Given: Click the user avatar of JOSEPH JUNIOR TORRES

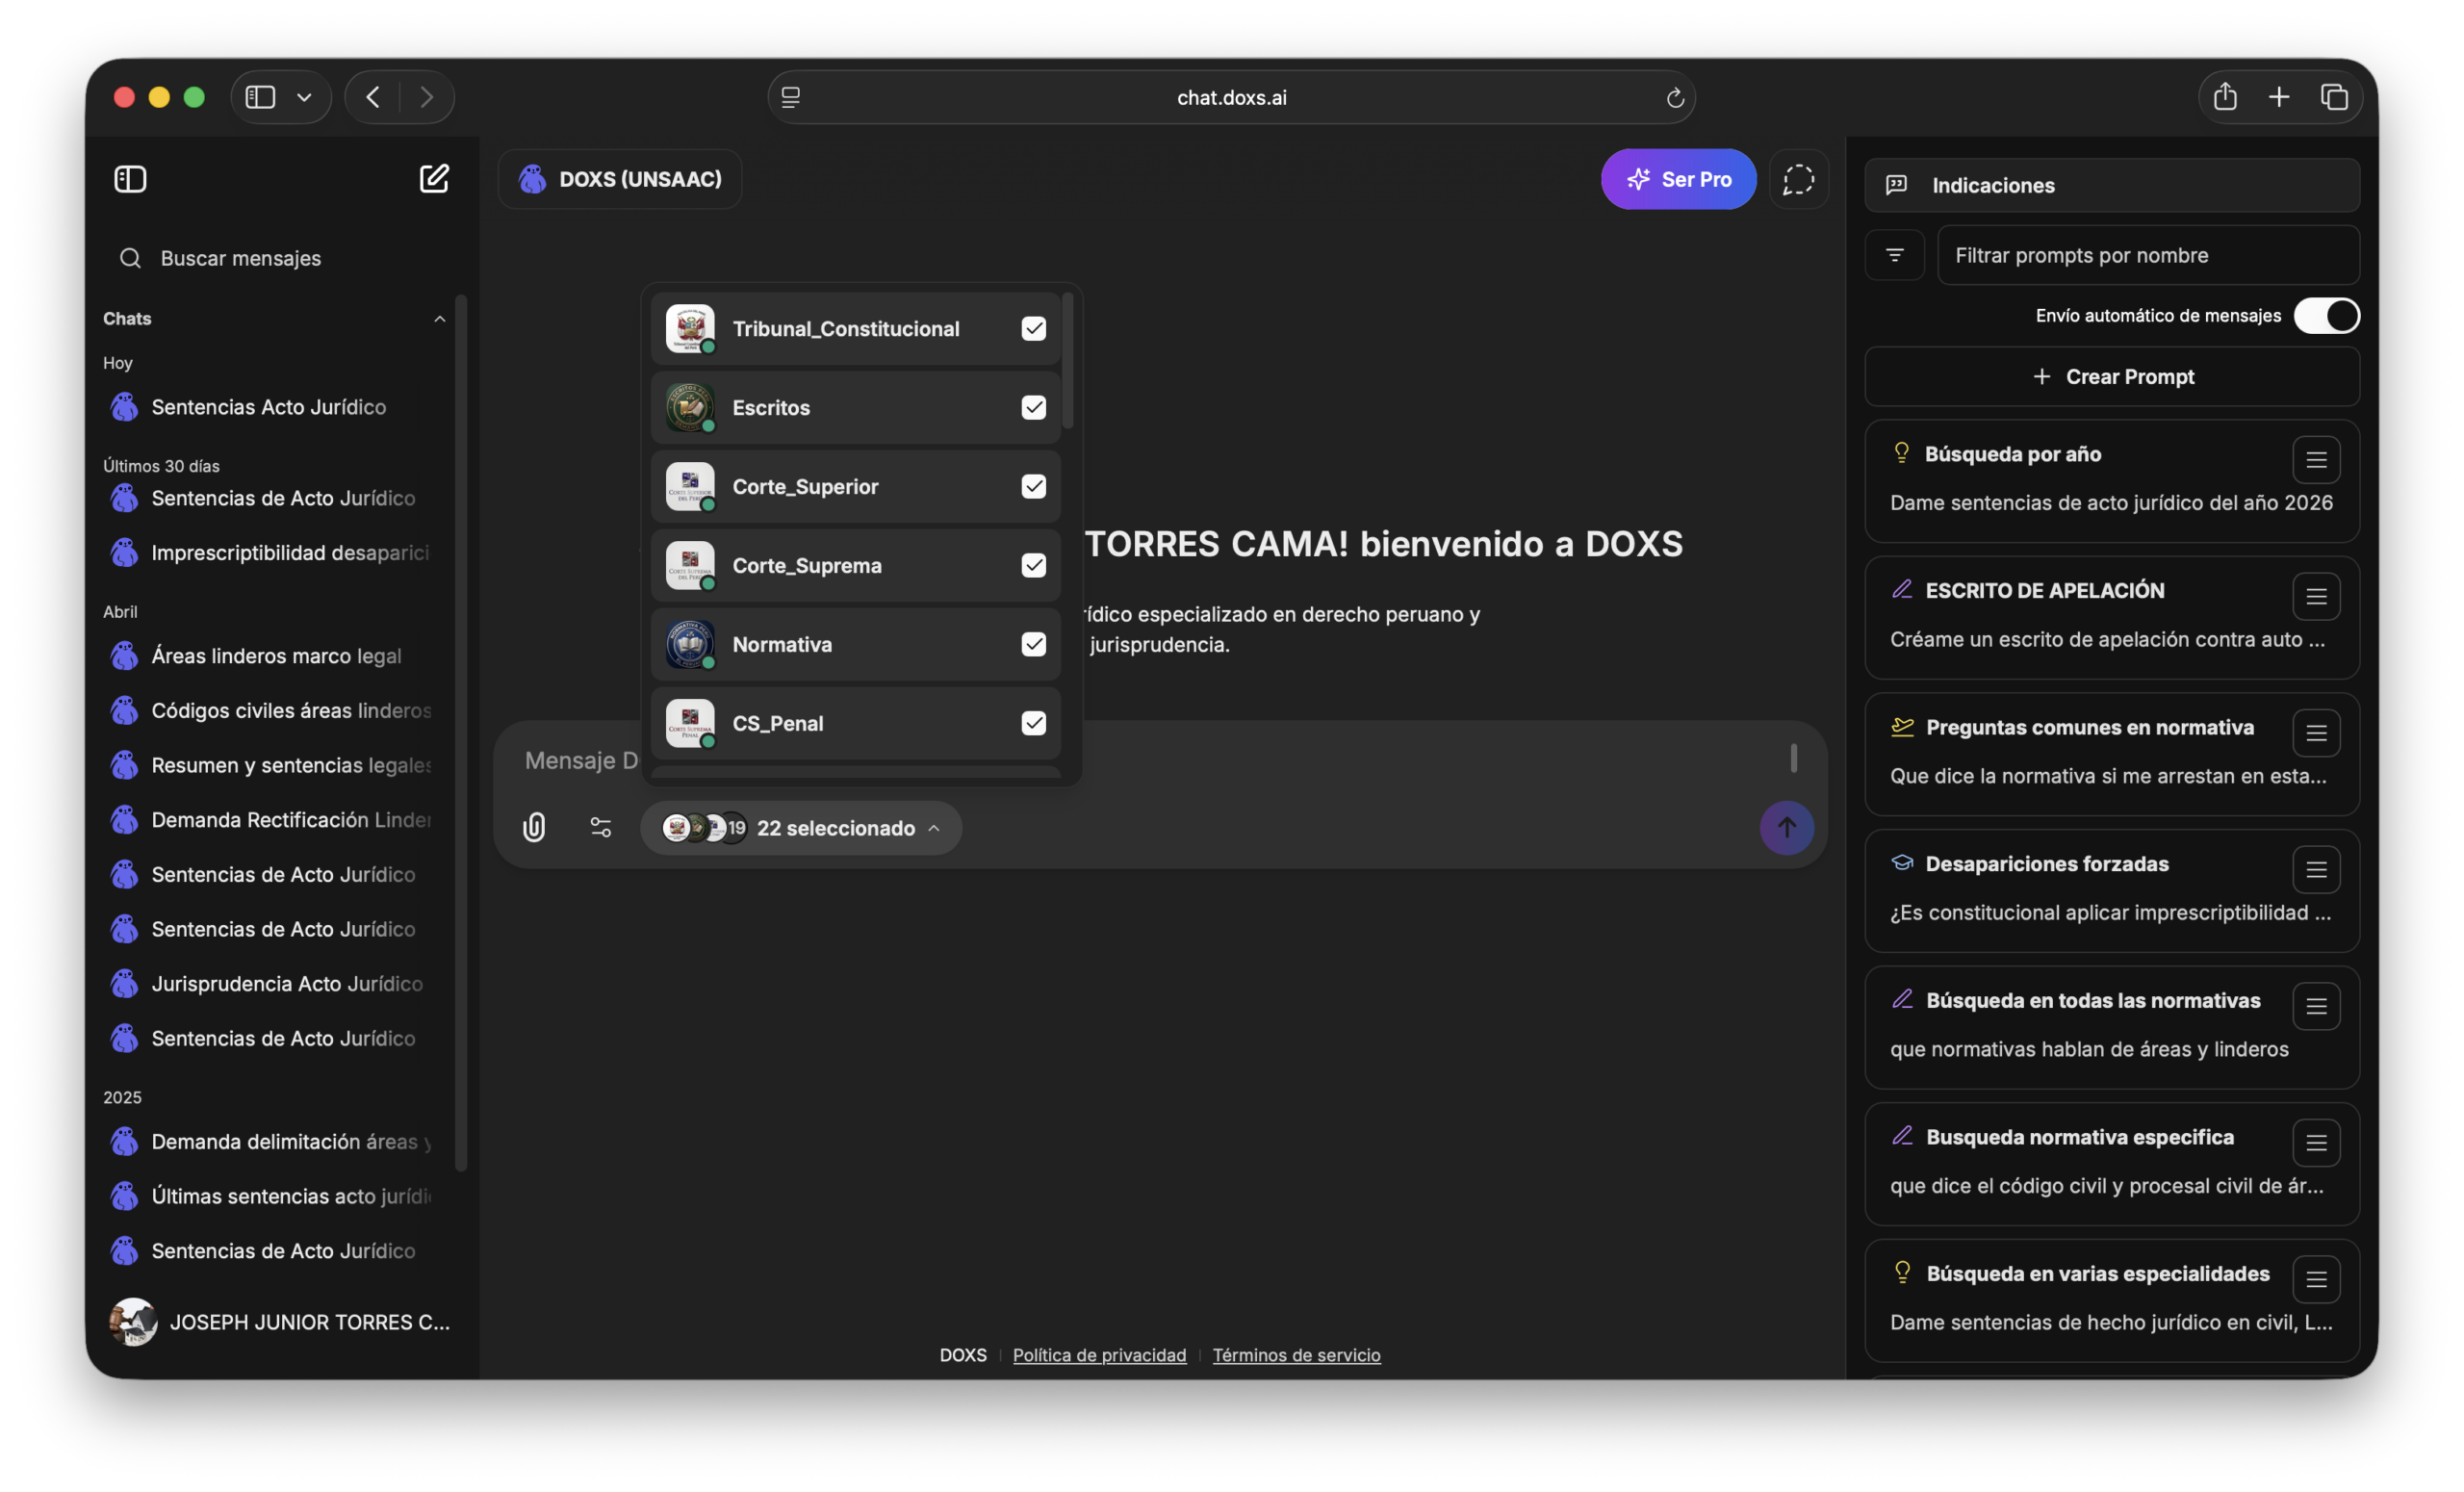Looking at the screenshot, I should 133,1322.
